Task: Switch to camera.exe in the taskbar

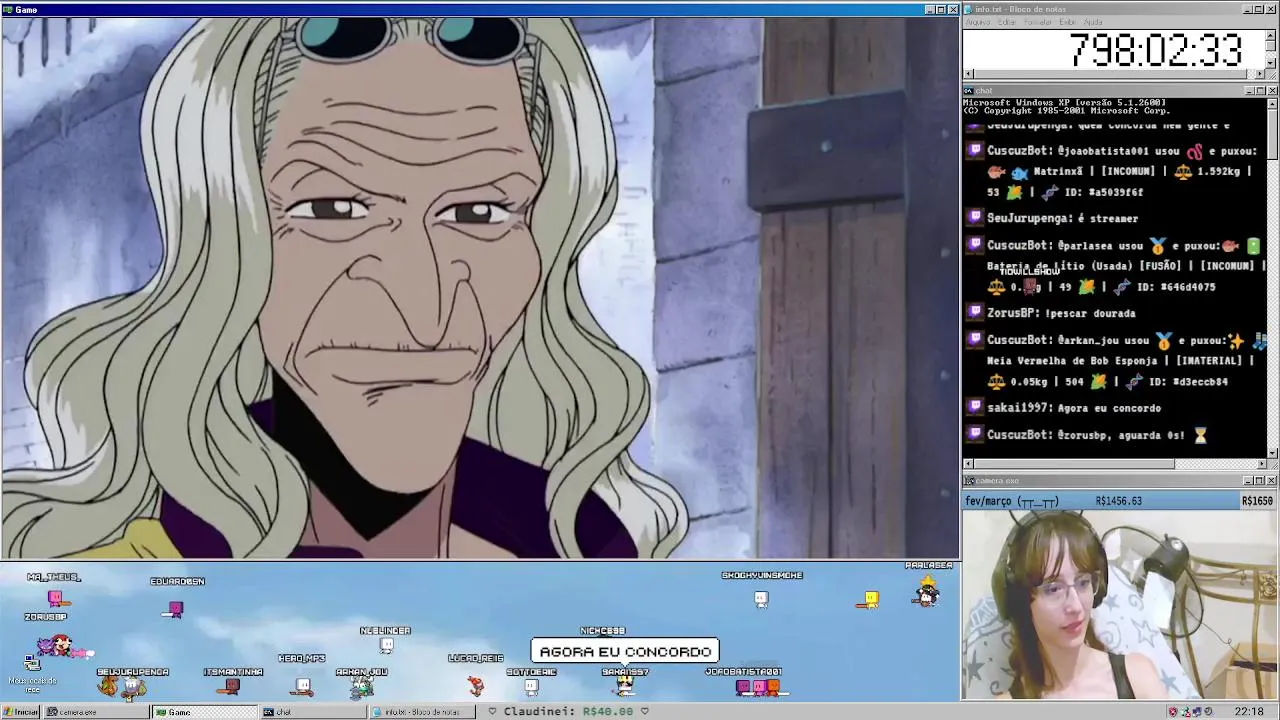Action: pos(96,712)
